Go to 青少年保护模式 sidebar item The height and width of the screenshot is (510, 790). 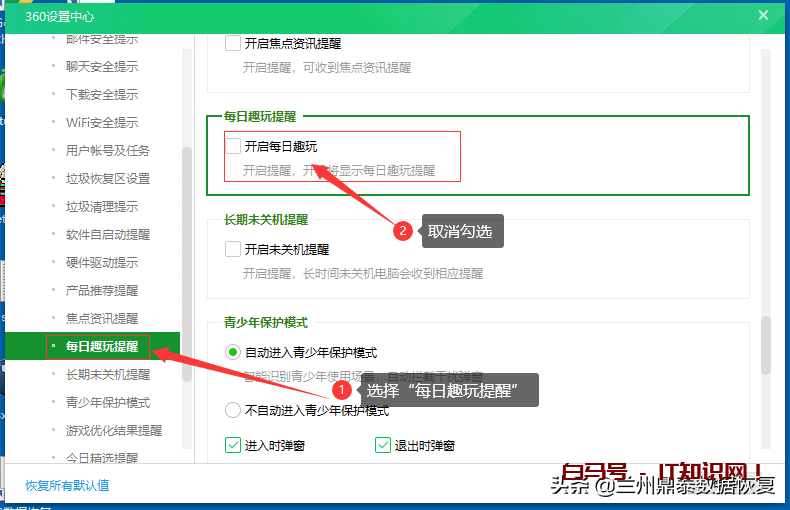click(x=108, y=403)
